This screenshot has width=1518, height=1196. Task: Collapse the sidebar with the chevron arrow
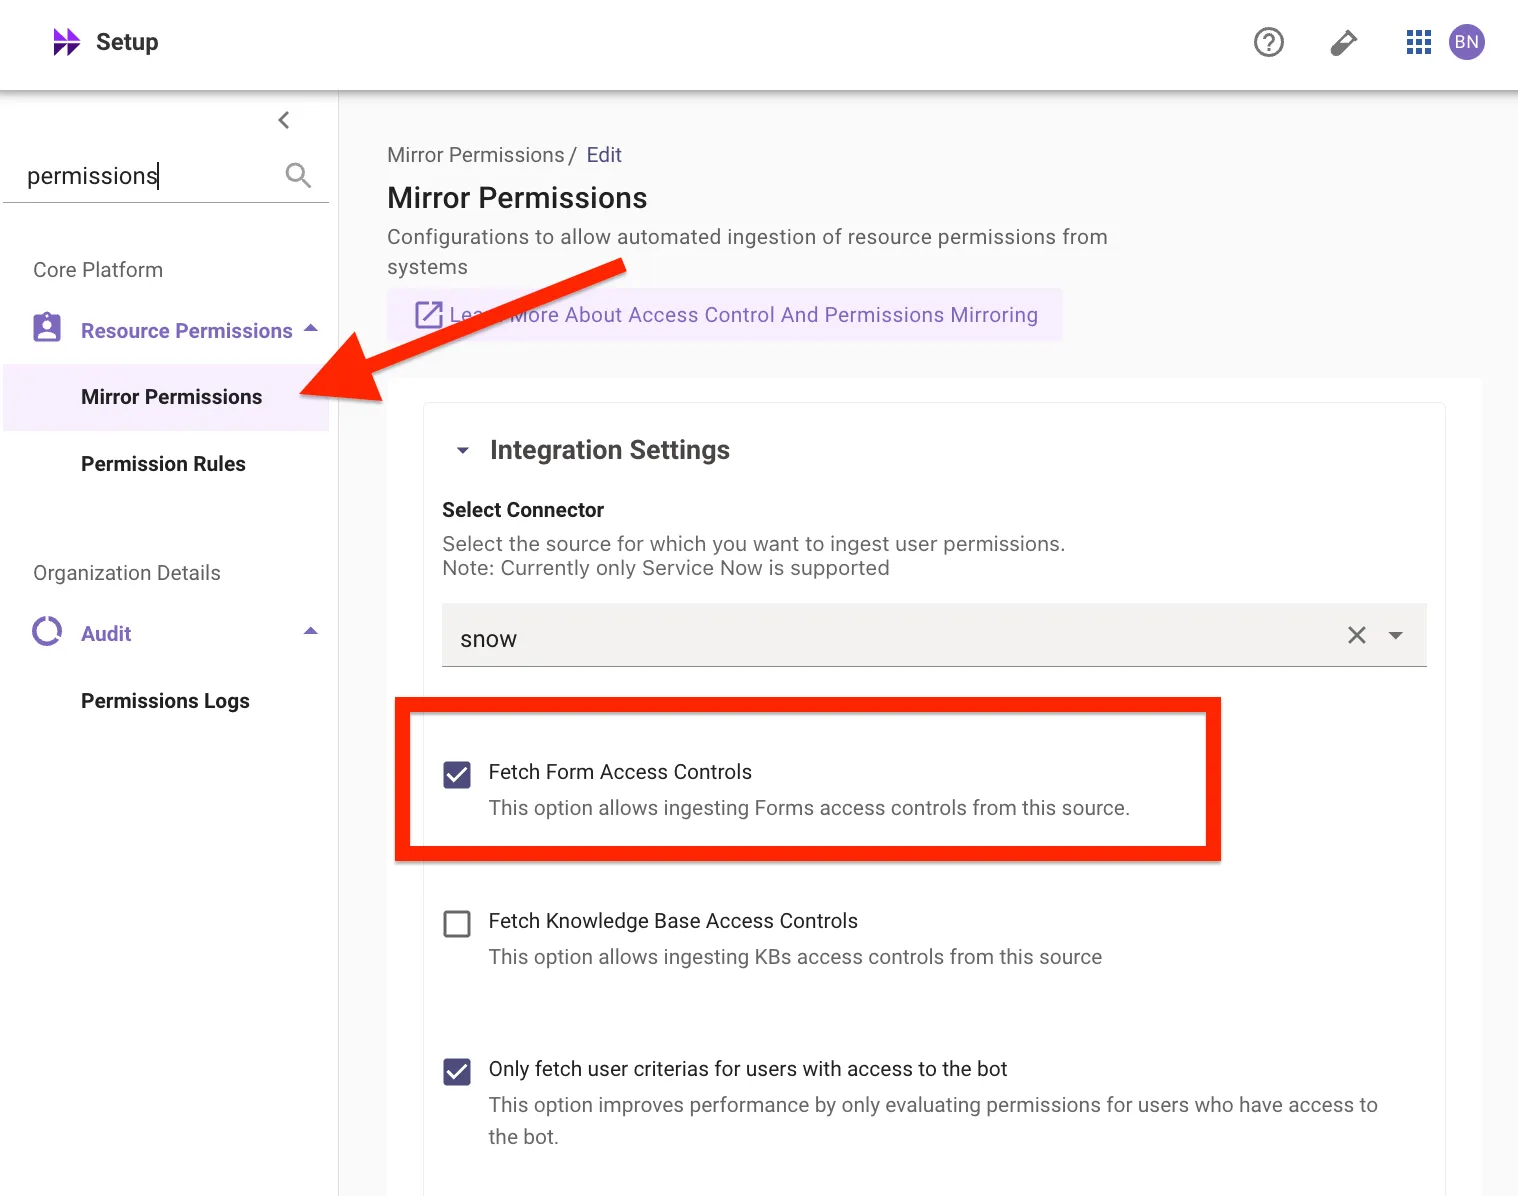click(x=284, y=120)
